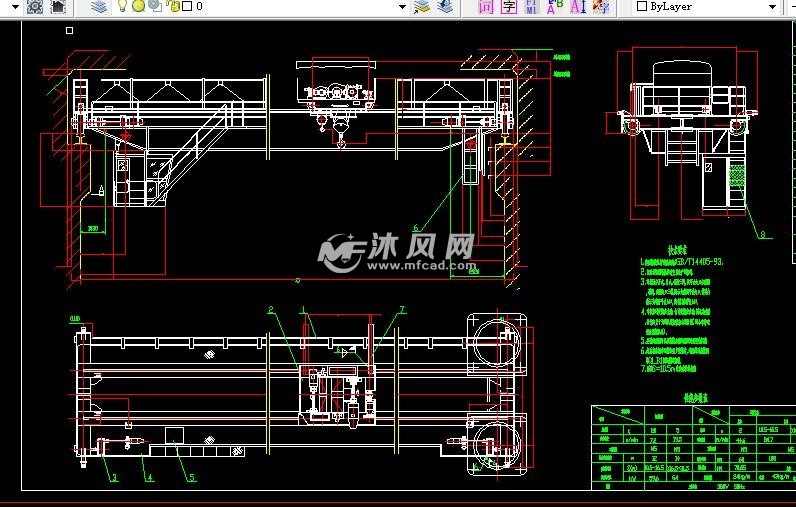Image resolution: width=796 pixels, height=507 pixels.
Task: Toggle layer 0 viewport freeze icon
Action: pos(155,6)
